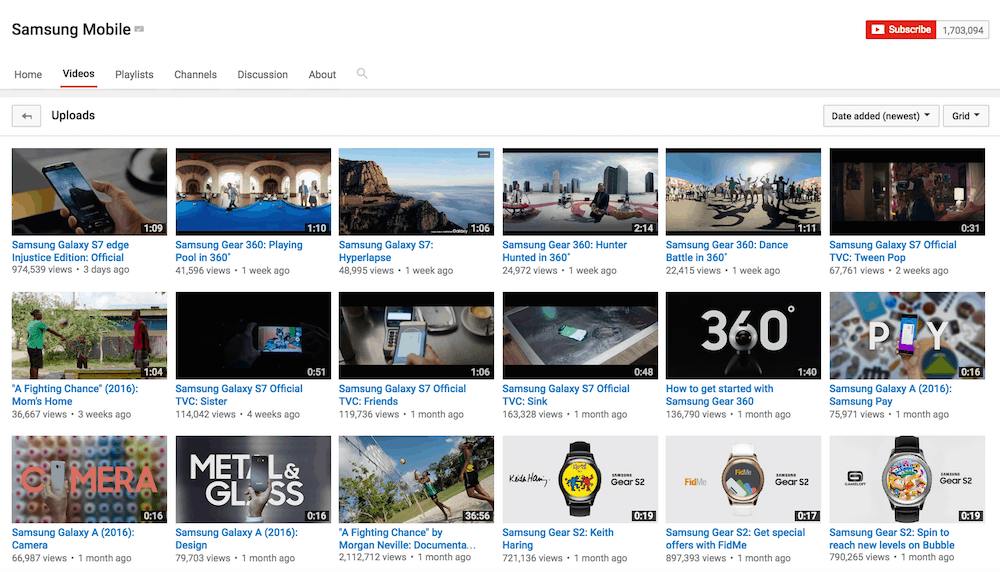This screenshot has height=572, width=1000.
Task: Select the Discussion tab
Action: pyautogui.click(x=262, y=75)
